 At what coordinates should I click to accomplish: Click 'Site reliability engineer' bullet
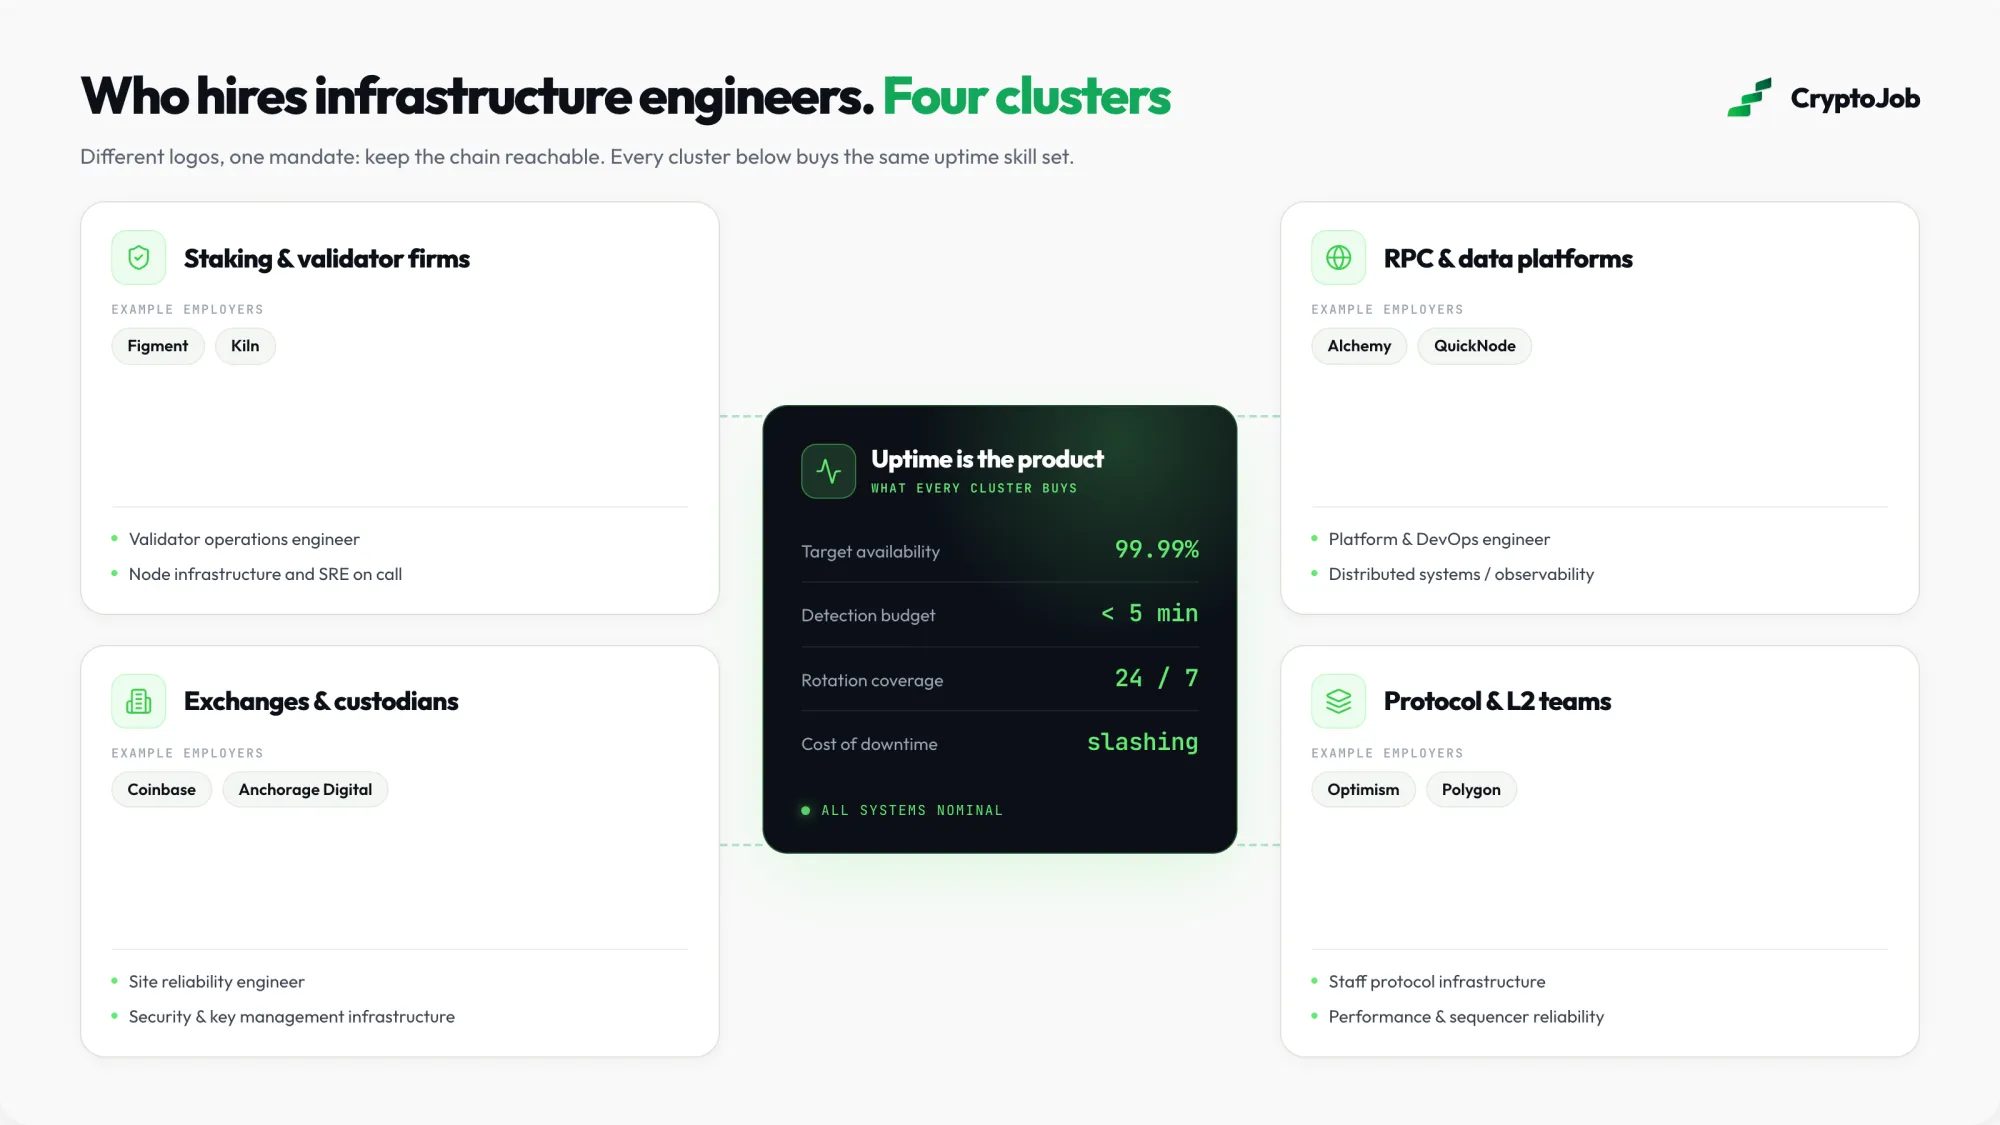[x=216, y=982]
